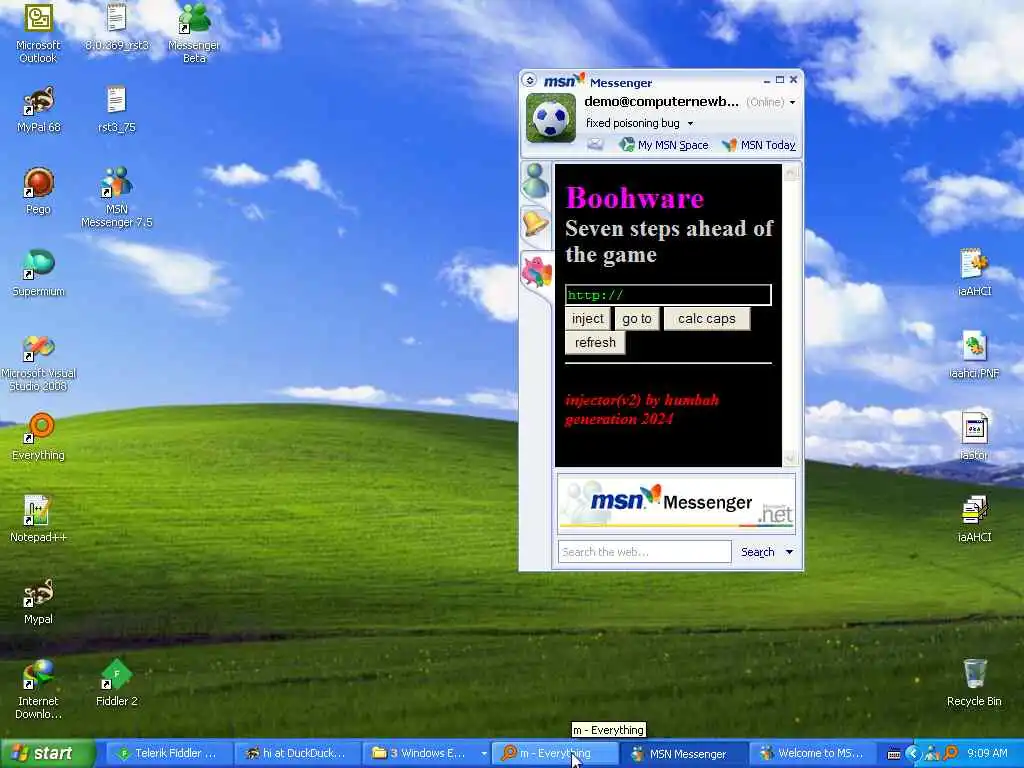The height and width of the screenshot is (768, 1024).
Task: Expand the Search options dropdown arrow
Action: pos(789,552)
